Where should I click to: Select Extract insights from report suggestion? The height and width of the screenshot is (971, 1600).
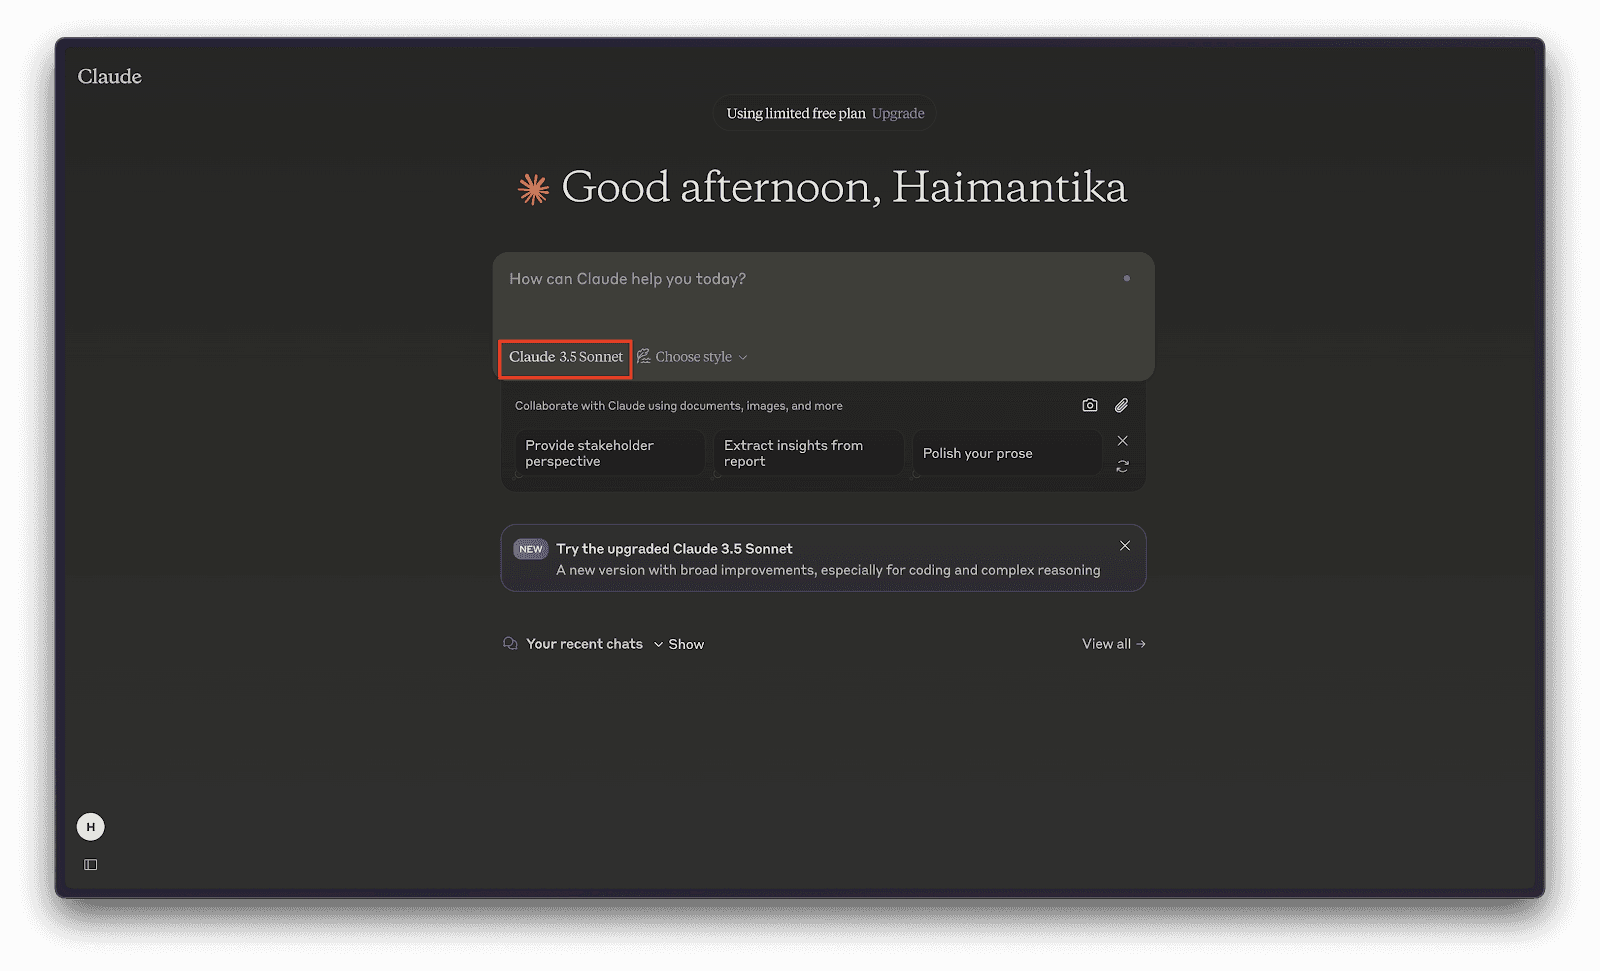point(808,453)
